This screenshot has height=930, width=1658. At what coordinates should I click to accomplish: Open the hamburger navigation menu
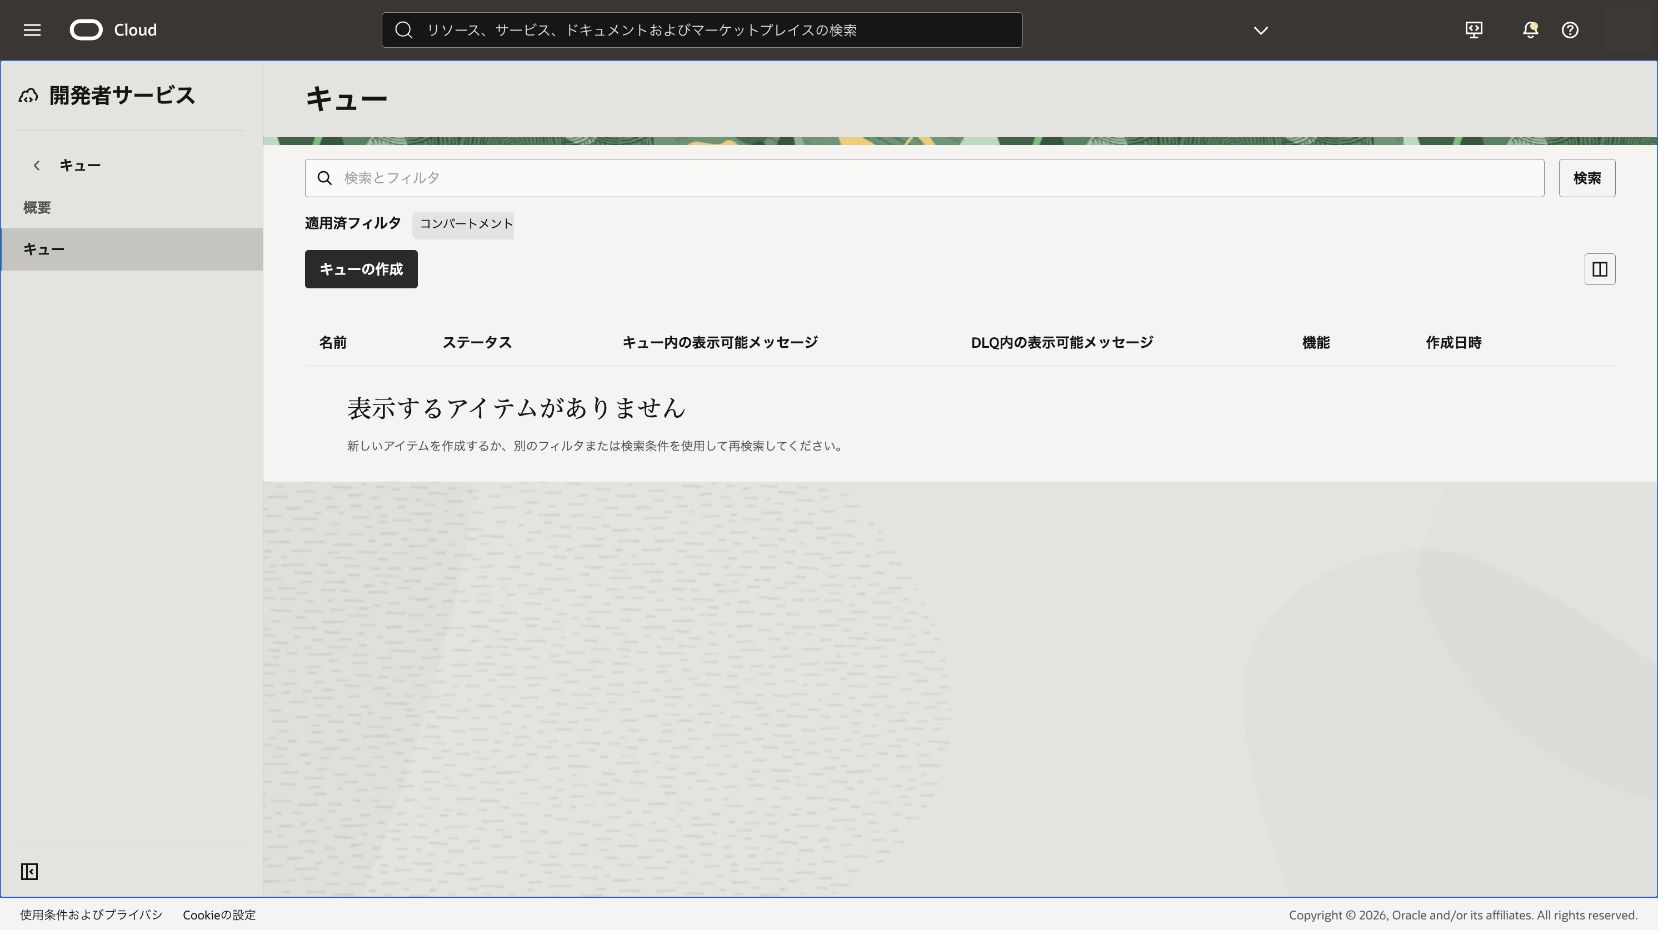coord(32,30)
